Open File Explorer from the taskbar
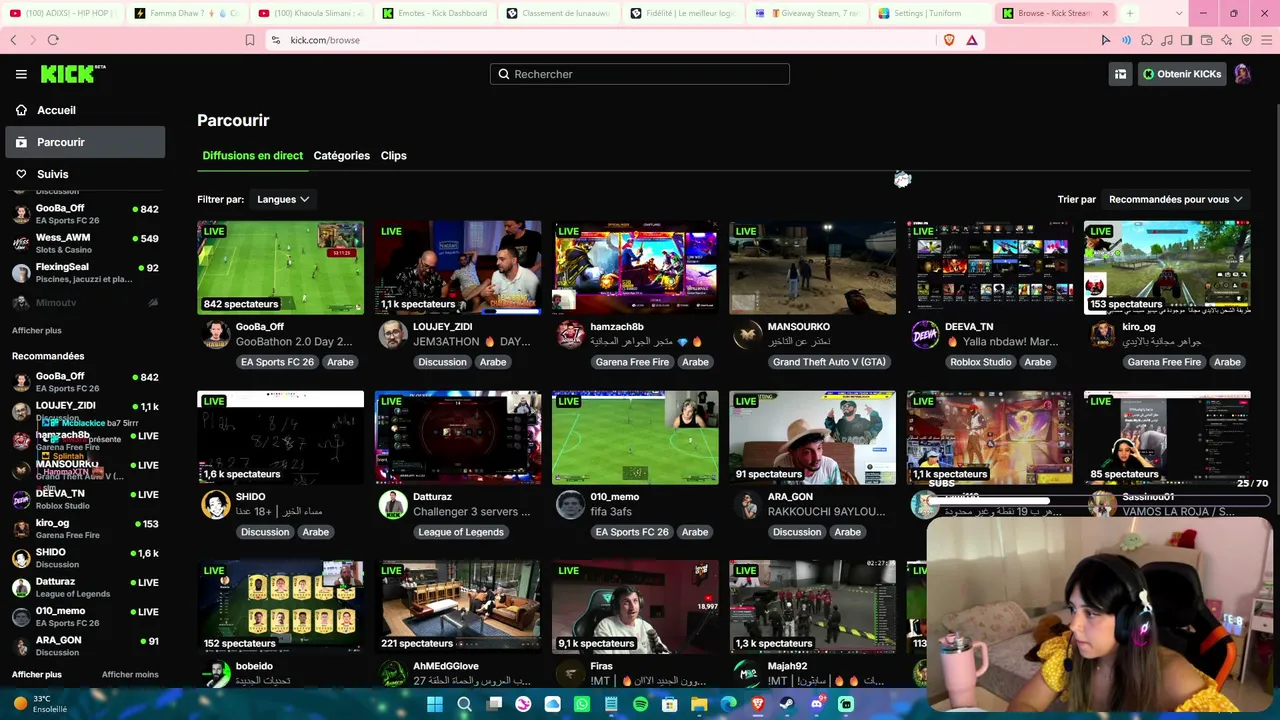 pos(699,704)
